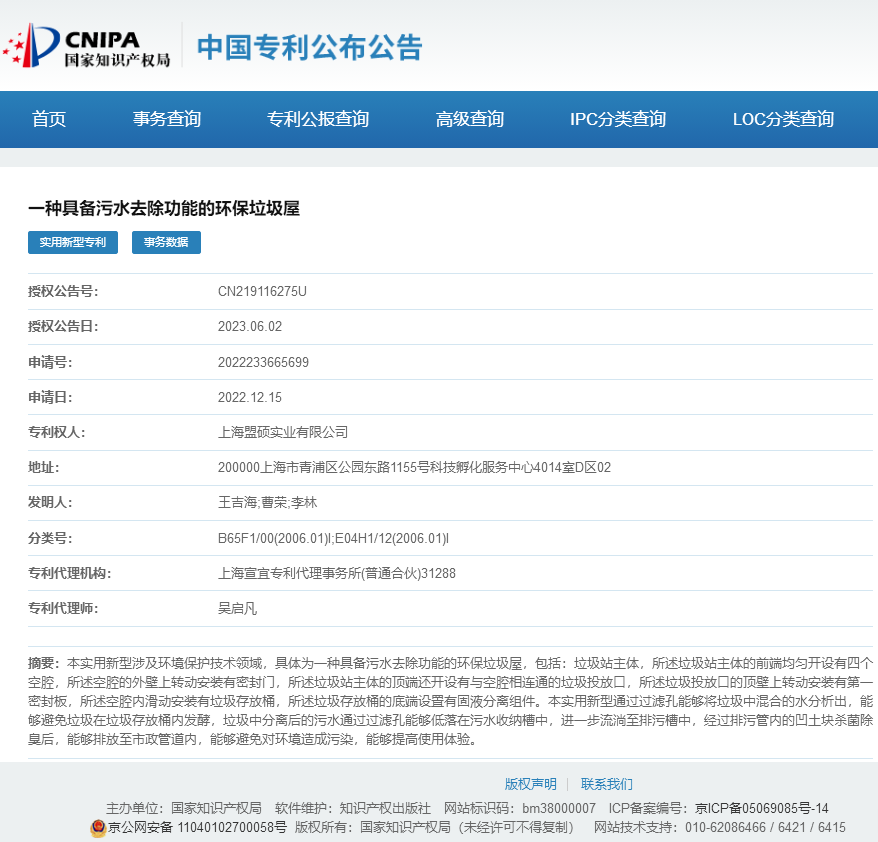Click the 实用新型专利 button
This screenshot has height=842, width=878.
pyautogui.click(x=73, y=242)
